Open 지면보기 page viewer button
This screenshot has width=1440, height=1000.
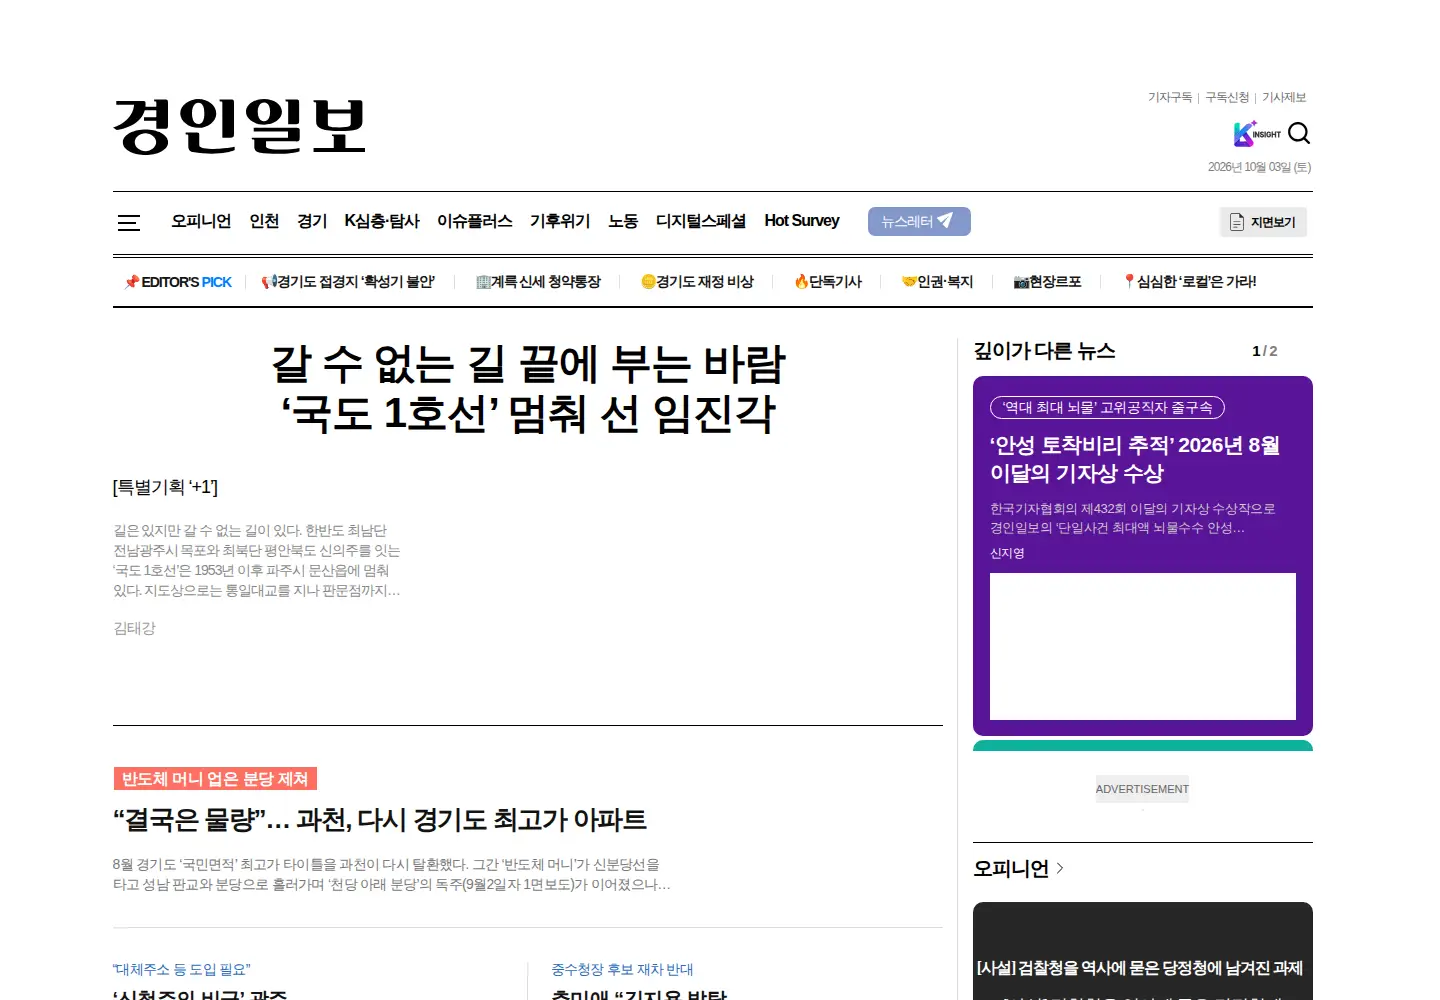pos(1263,222)
